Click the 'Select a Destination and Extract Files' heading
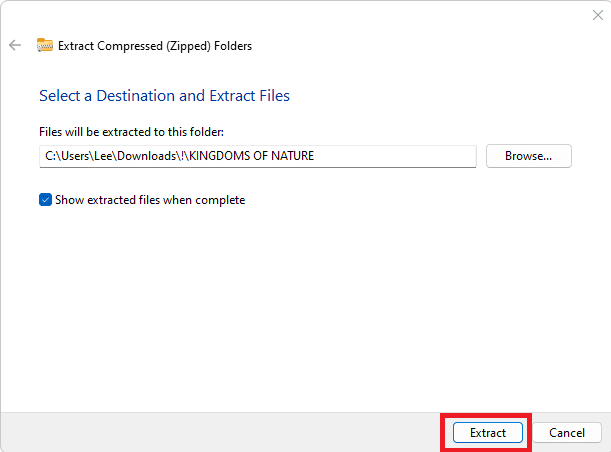 pyautogui.click(x=164, y=96)
